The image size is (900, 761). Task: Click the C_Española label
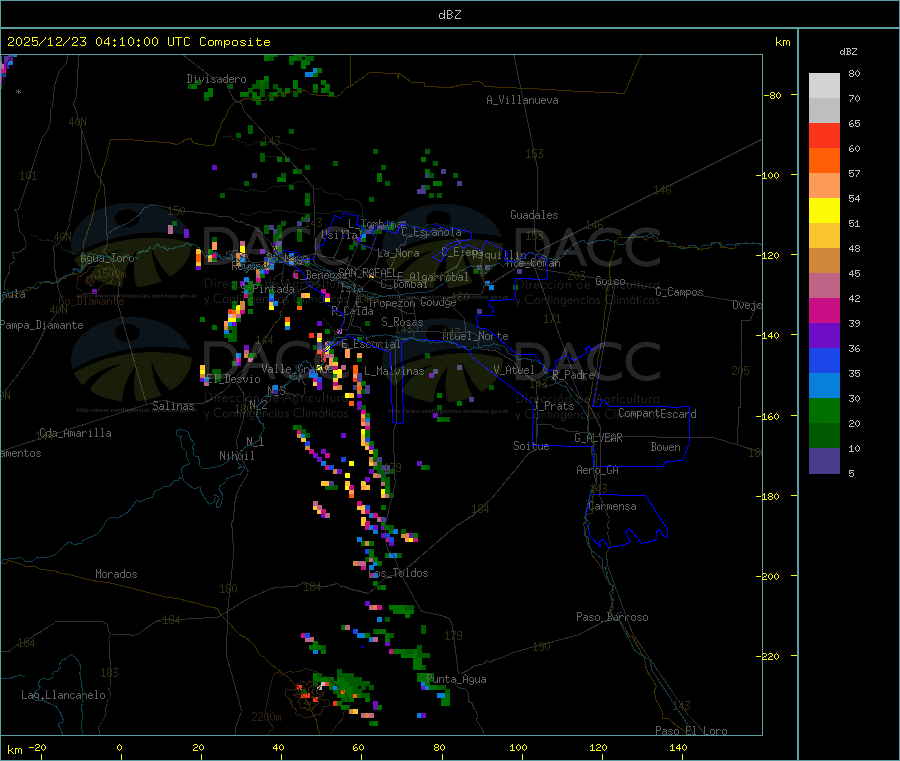(431, 232)
